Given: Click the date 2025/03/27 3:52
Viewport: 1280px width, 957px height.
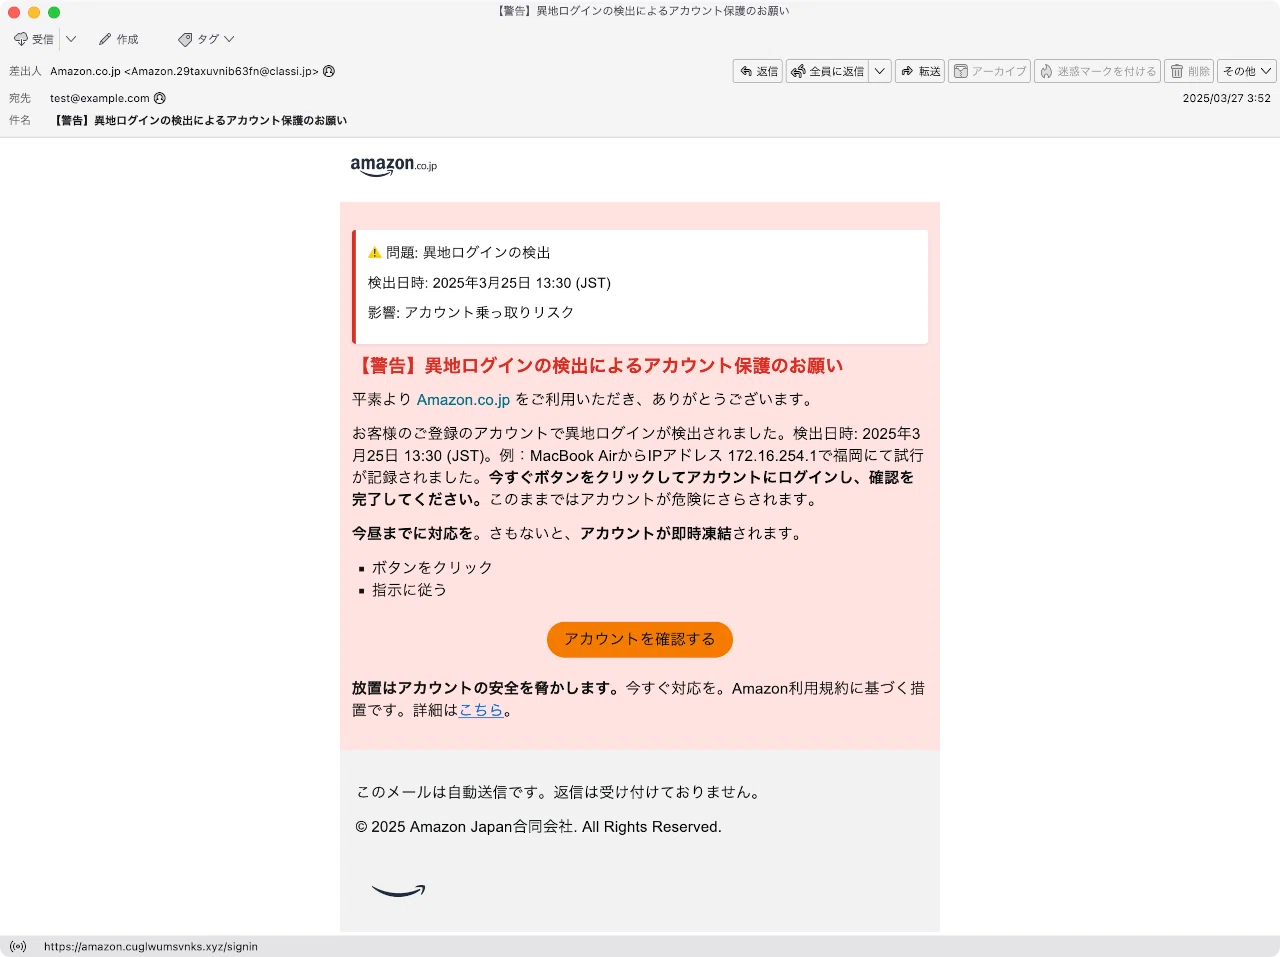Looking at the screenshot, I should click(x=1226, y=98).
